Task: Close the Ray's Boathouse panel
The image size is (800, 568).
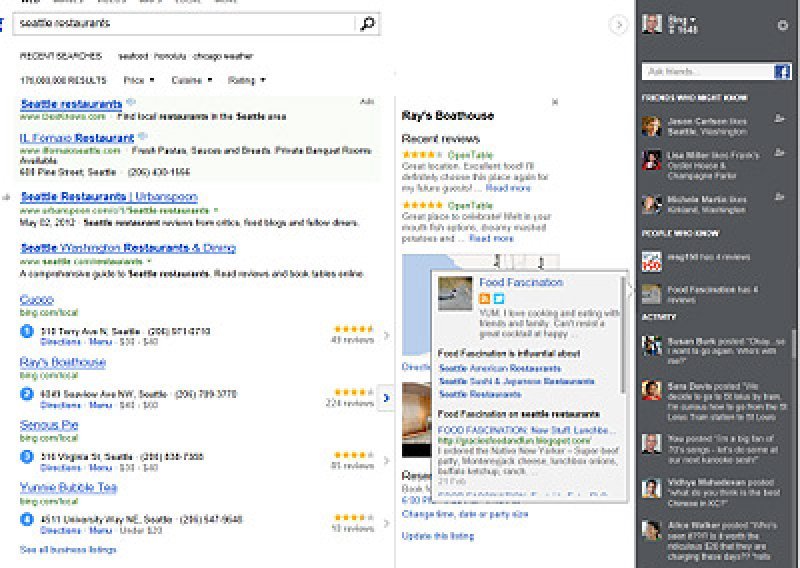Action: pyautogui.click(x=555, y=102)
